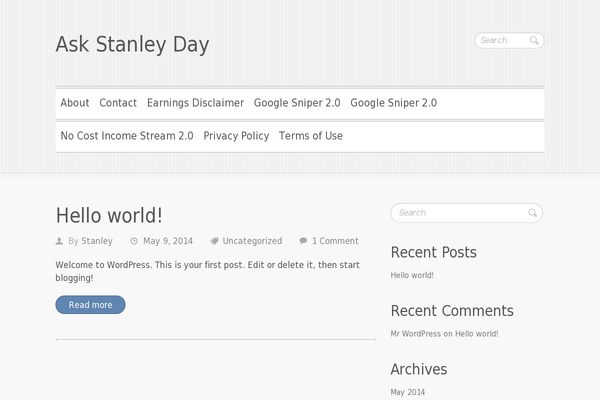
Task: Click the tag icon beside Uncategorized
Action: (215, 241)
